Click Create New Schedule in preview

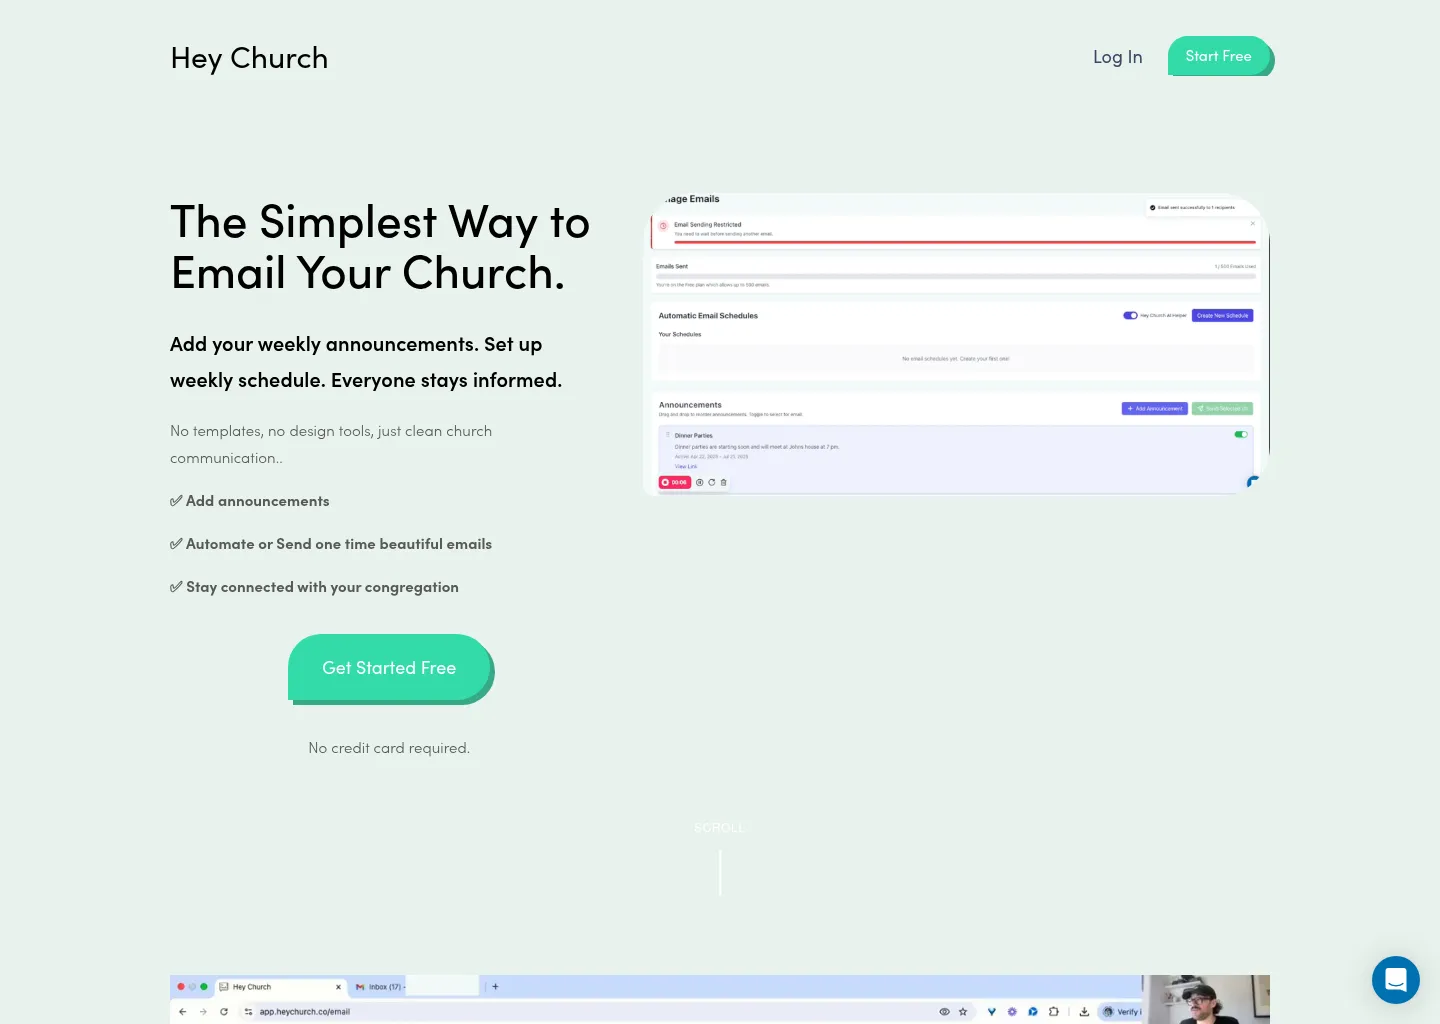pos(1222,315)
